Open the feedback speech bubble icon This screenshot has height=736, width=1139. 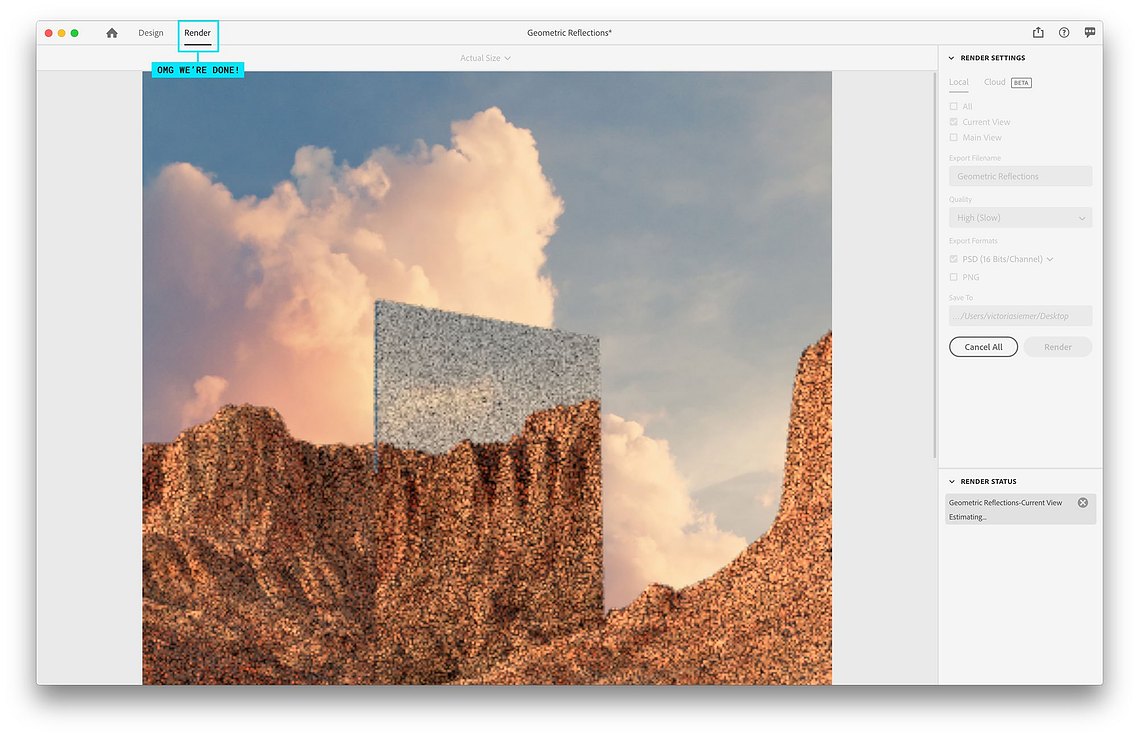click(x=1090, y=33)
